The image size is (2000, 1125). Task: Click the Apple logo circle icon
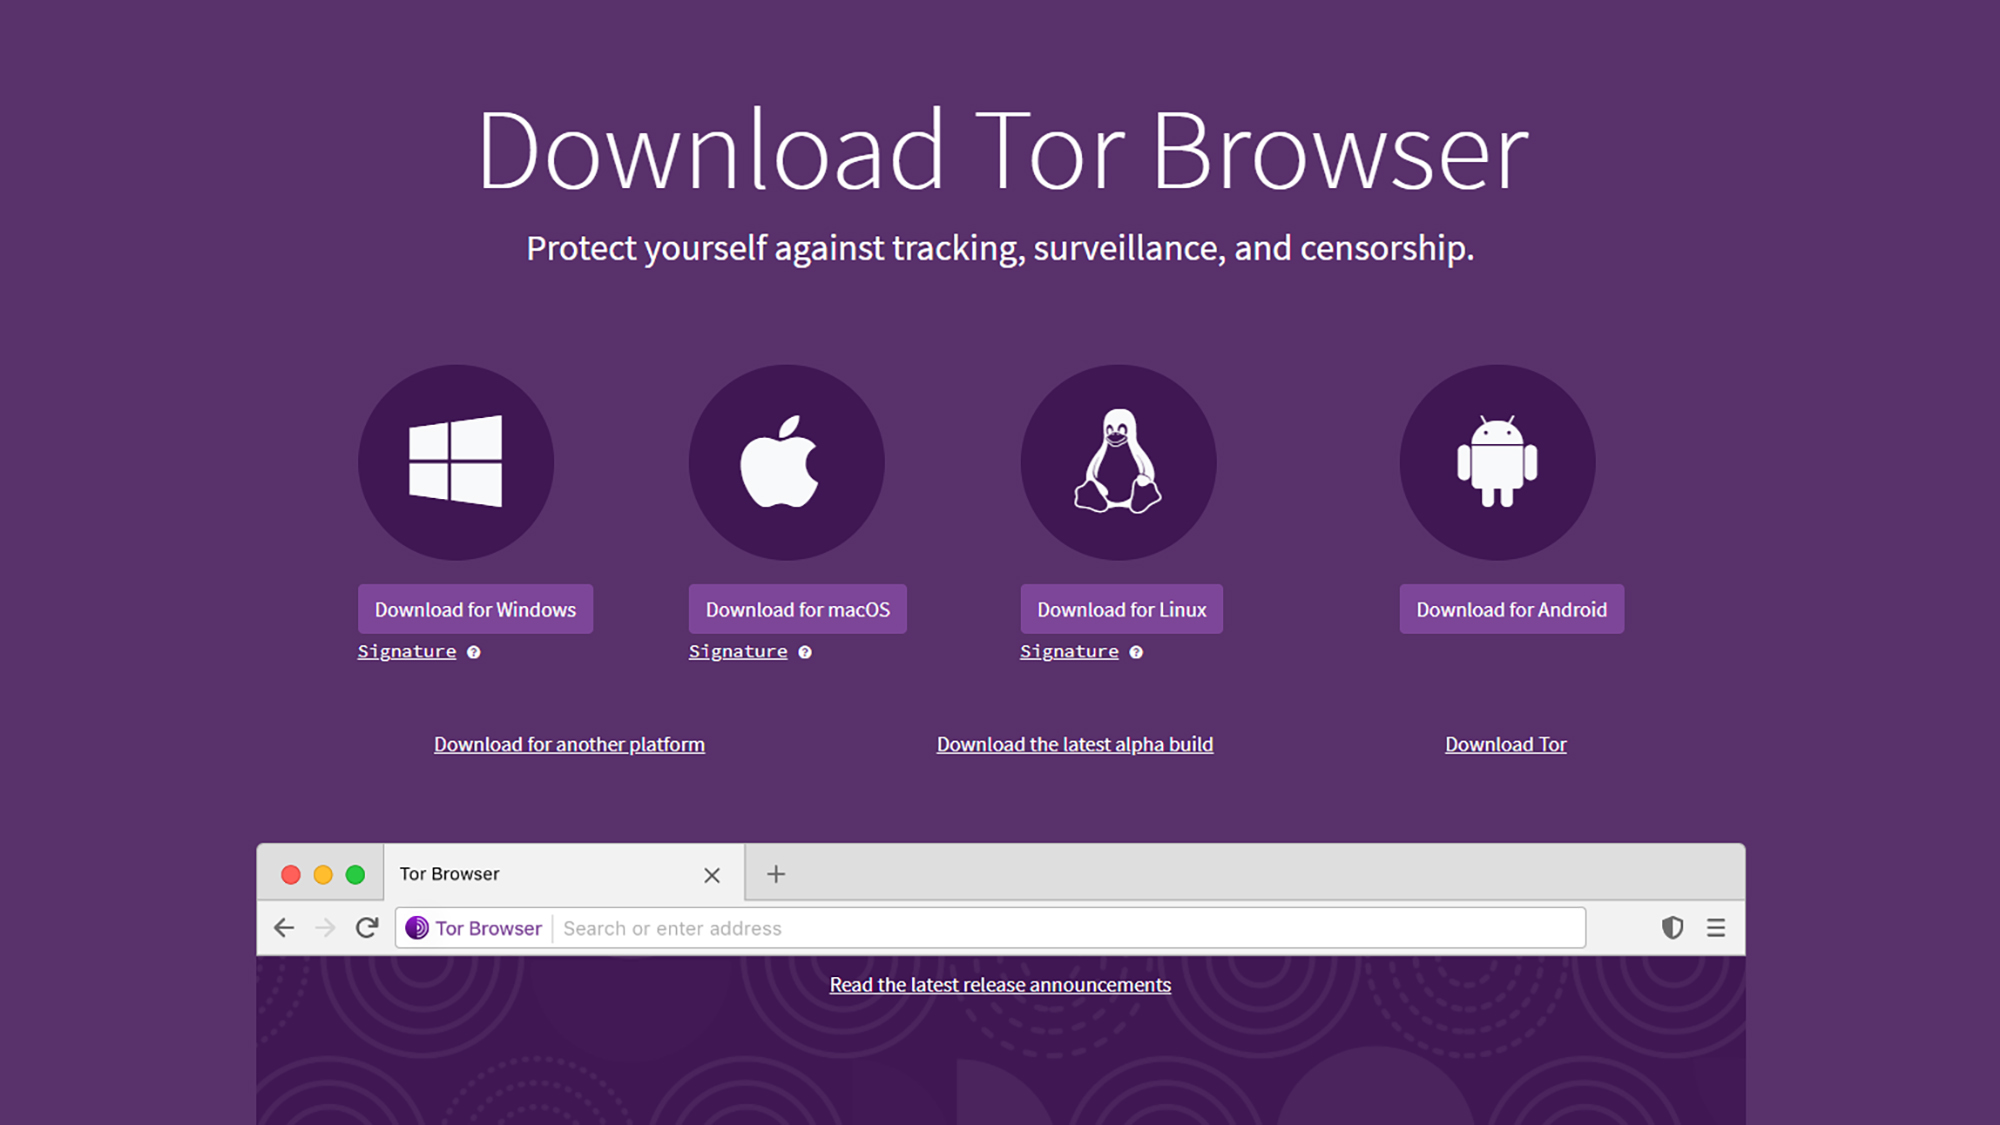(x=787, y=462)
